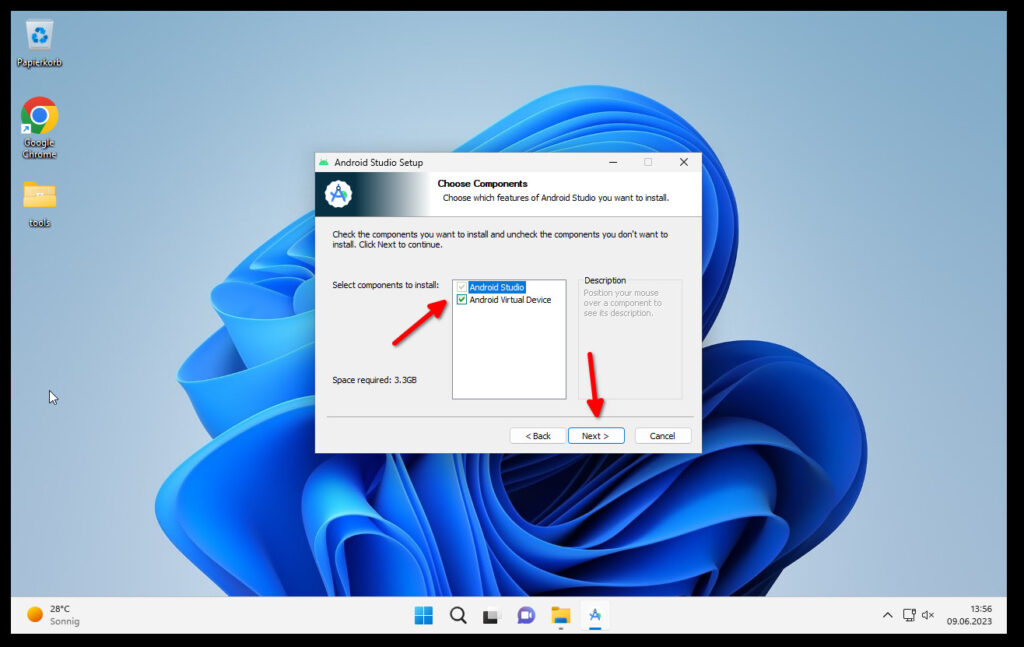1024x647 pixels.
Task: Open the tools folder on desktop
Action: [x=39, y=204]
